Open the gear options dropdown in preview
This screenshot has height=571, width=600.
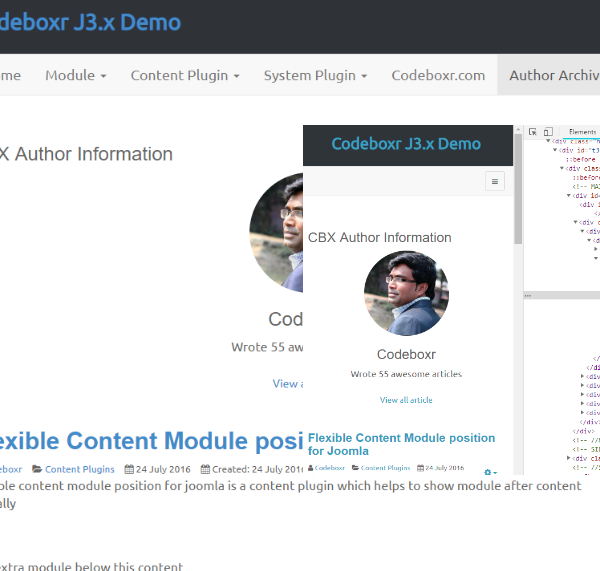click(491, 472)
